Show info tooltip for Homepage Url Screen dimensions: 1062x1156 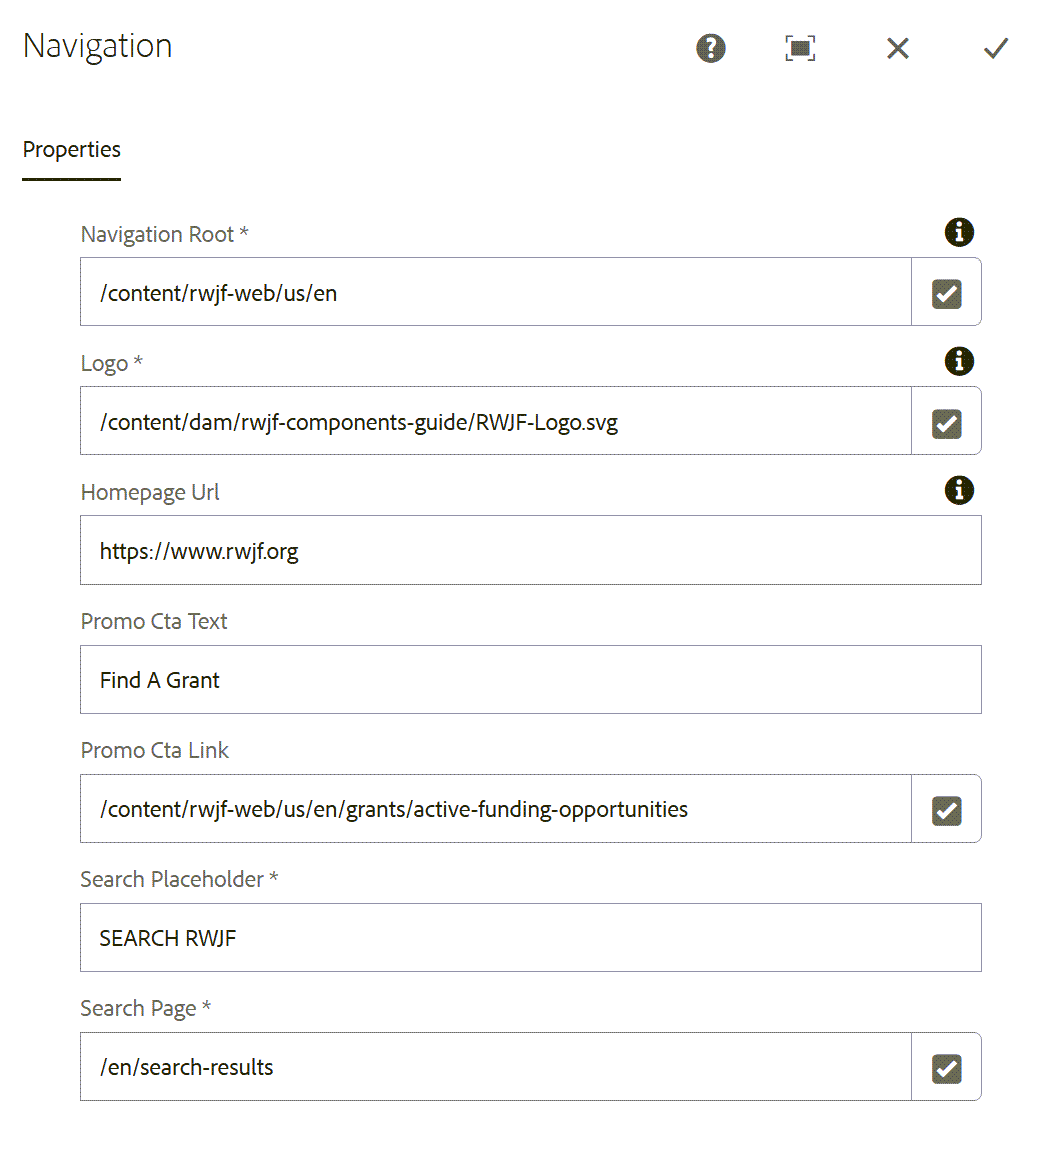959,490
